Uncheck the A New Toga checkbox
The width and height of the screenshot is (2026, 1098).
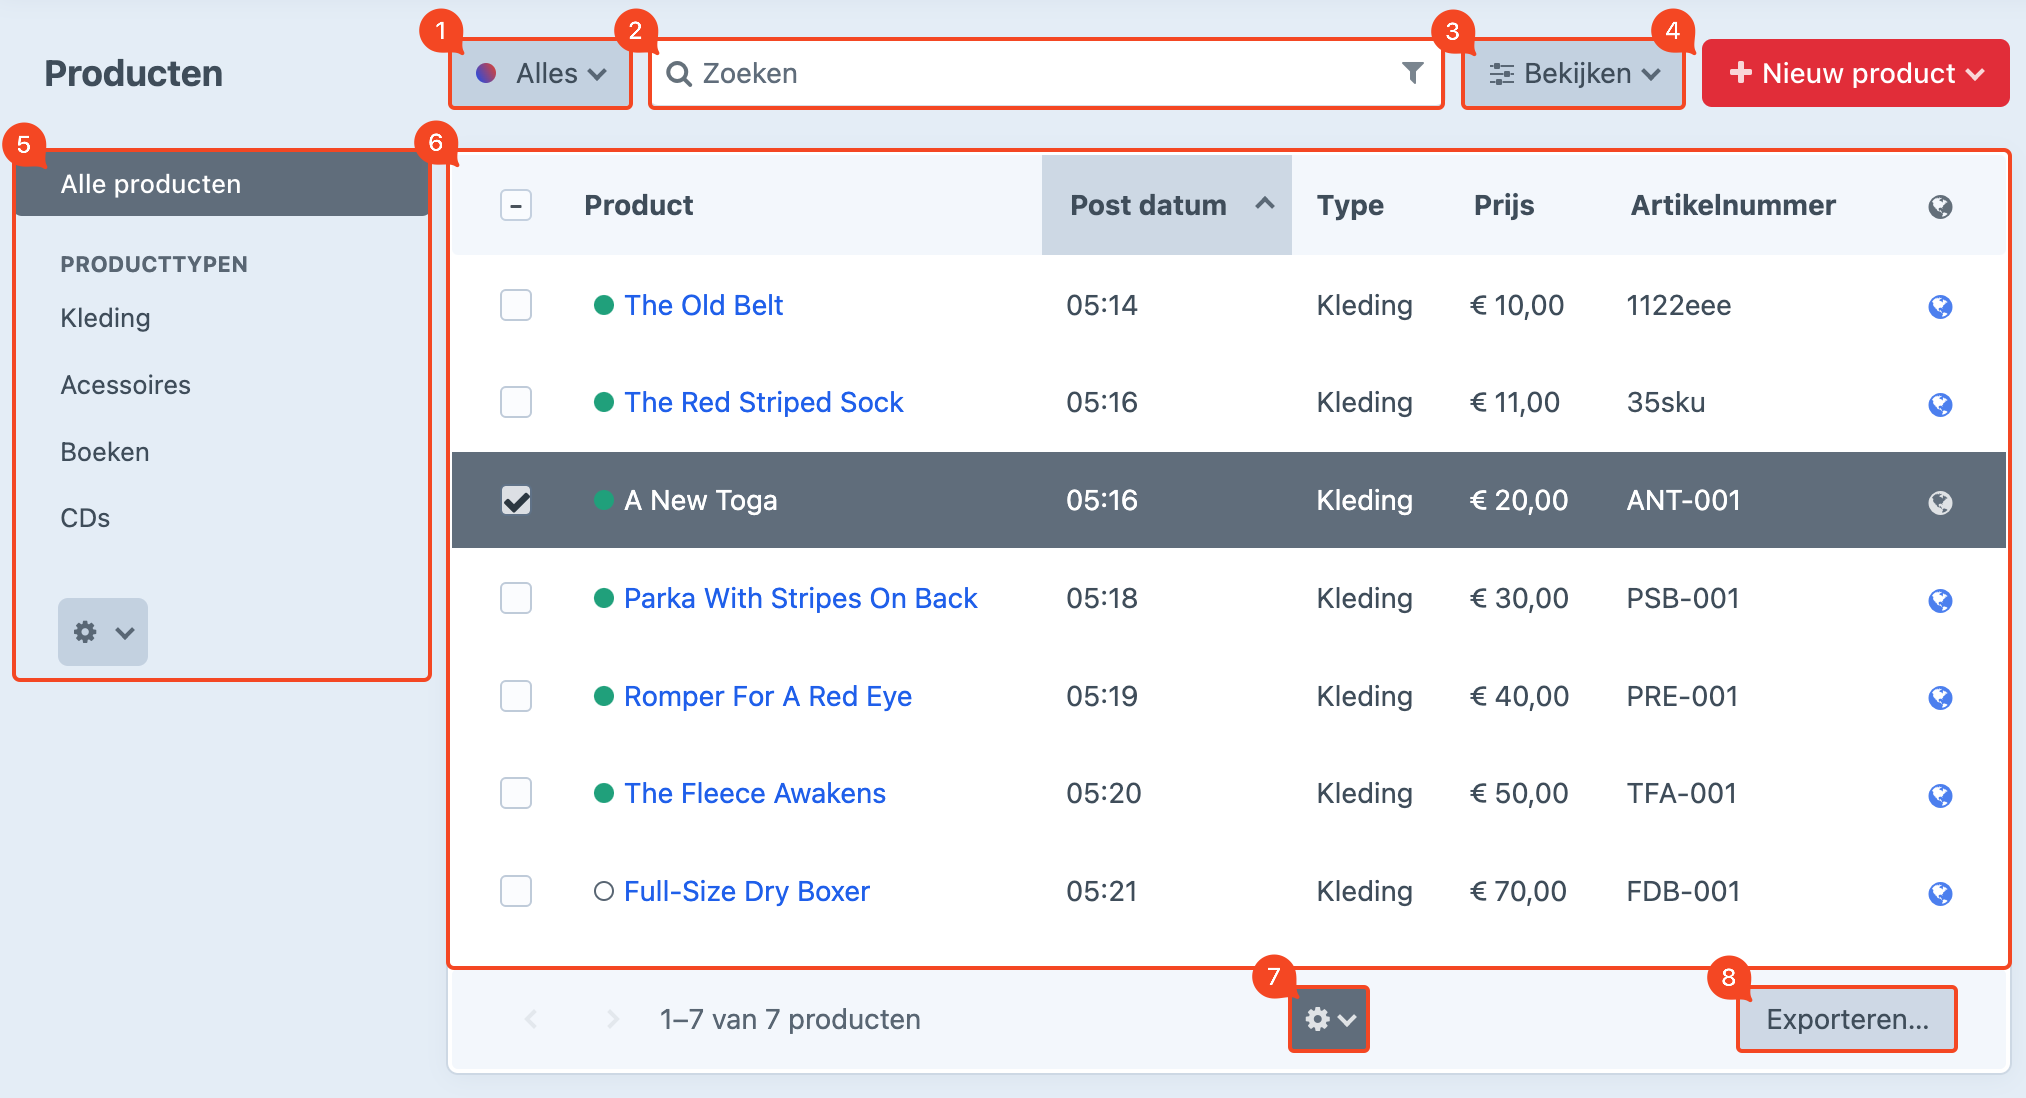pos(516,500)
